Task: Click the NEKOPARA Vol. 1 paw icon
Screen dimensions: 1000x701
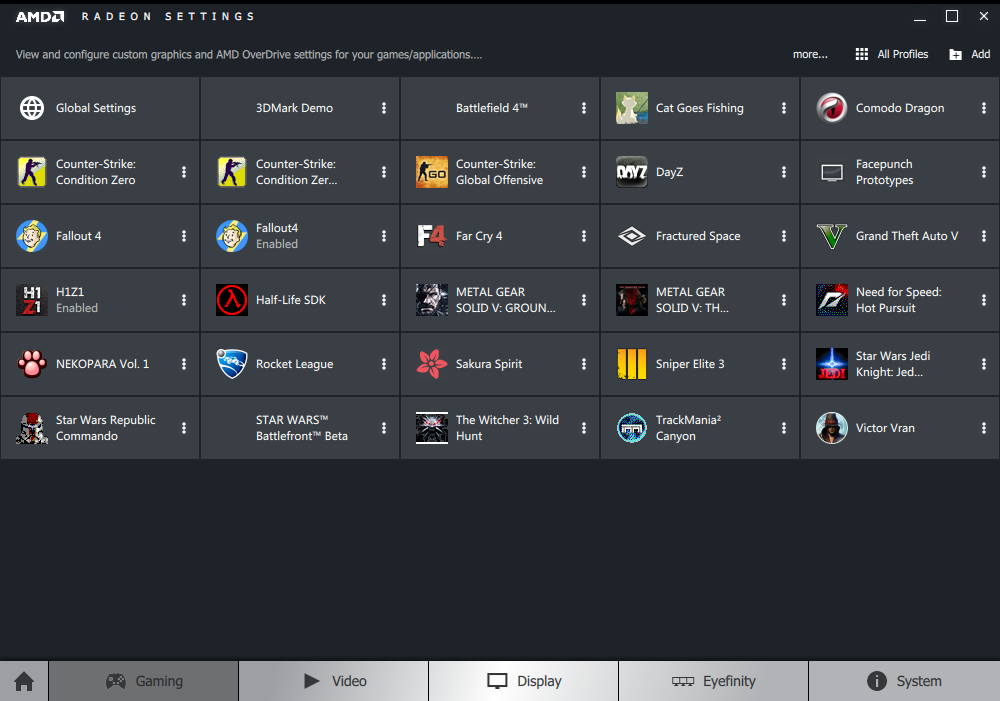Action: (x=32, y=364)
